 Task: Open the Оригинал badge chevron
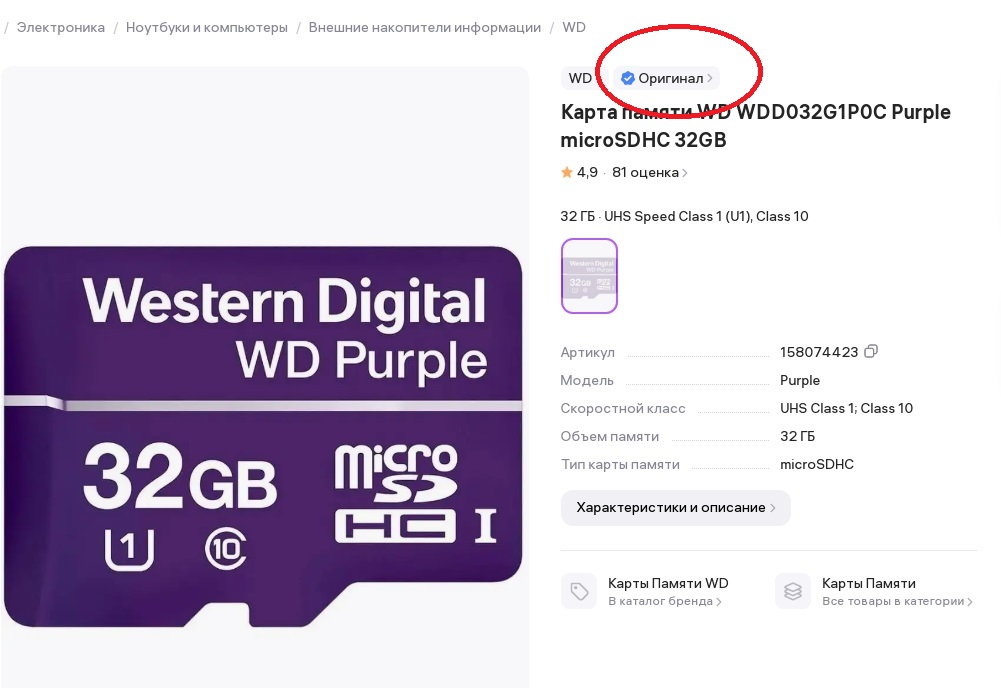[x=710, y=78]
